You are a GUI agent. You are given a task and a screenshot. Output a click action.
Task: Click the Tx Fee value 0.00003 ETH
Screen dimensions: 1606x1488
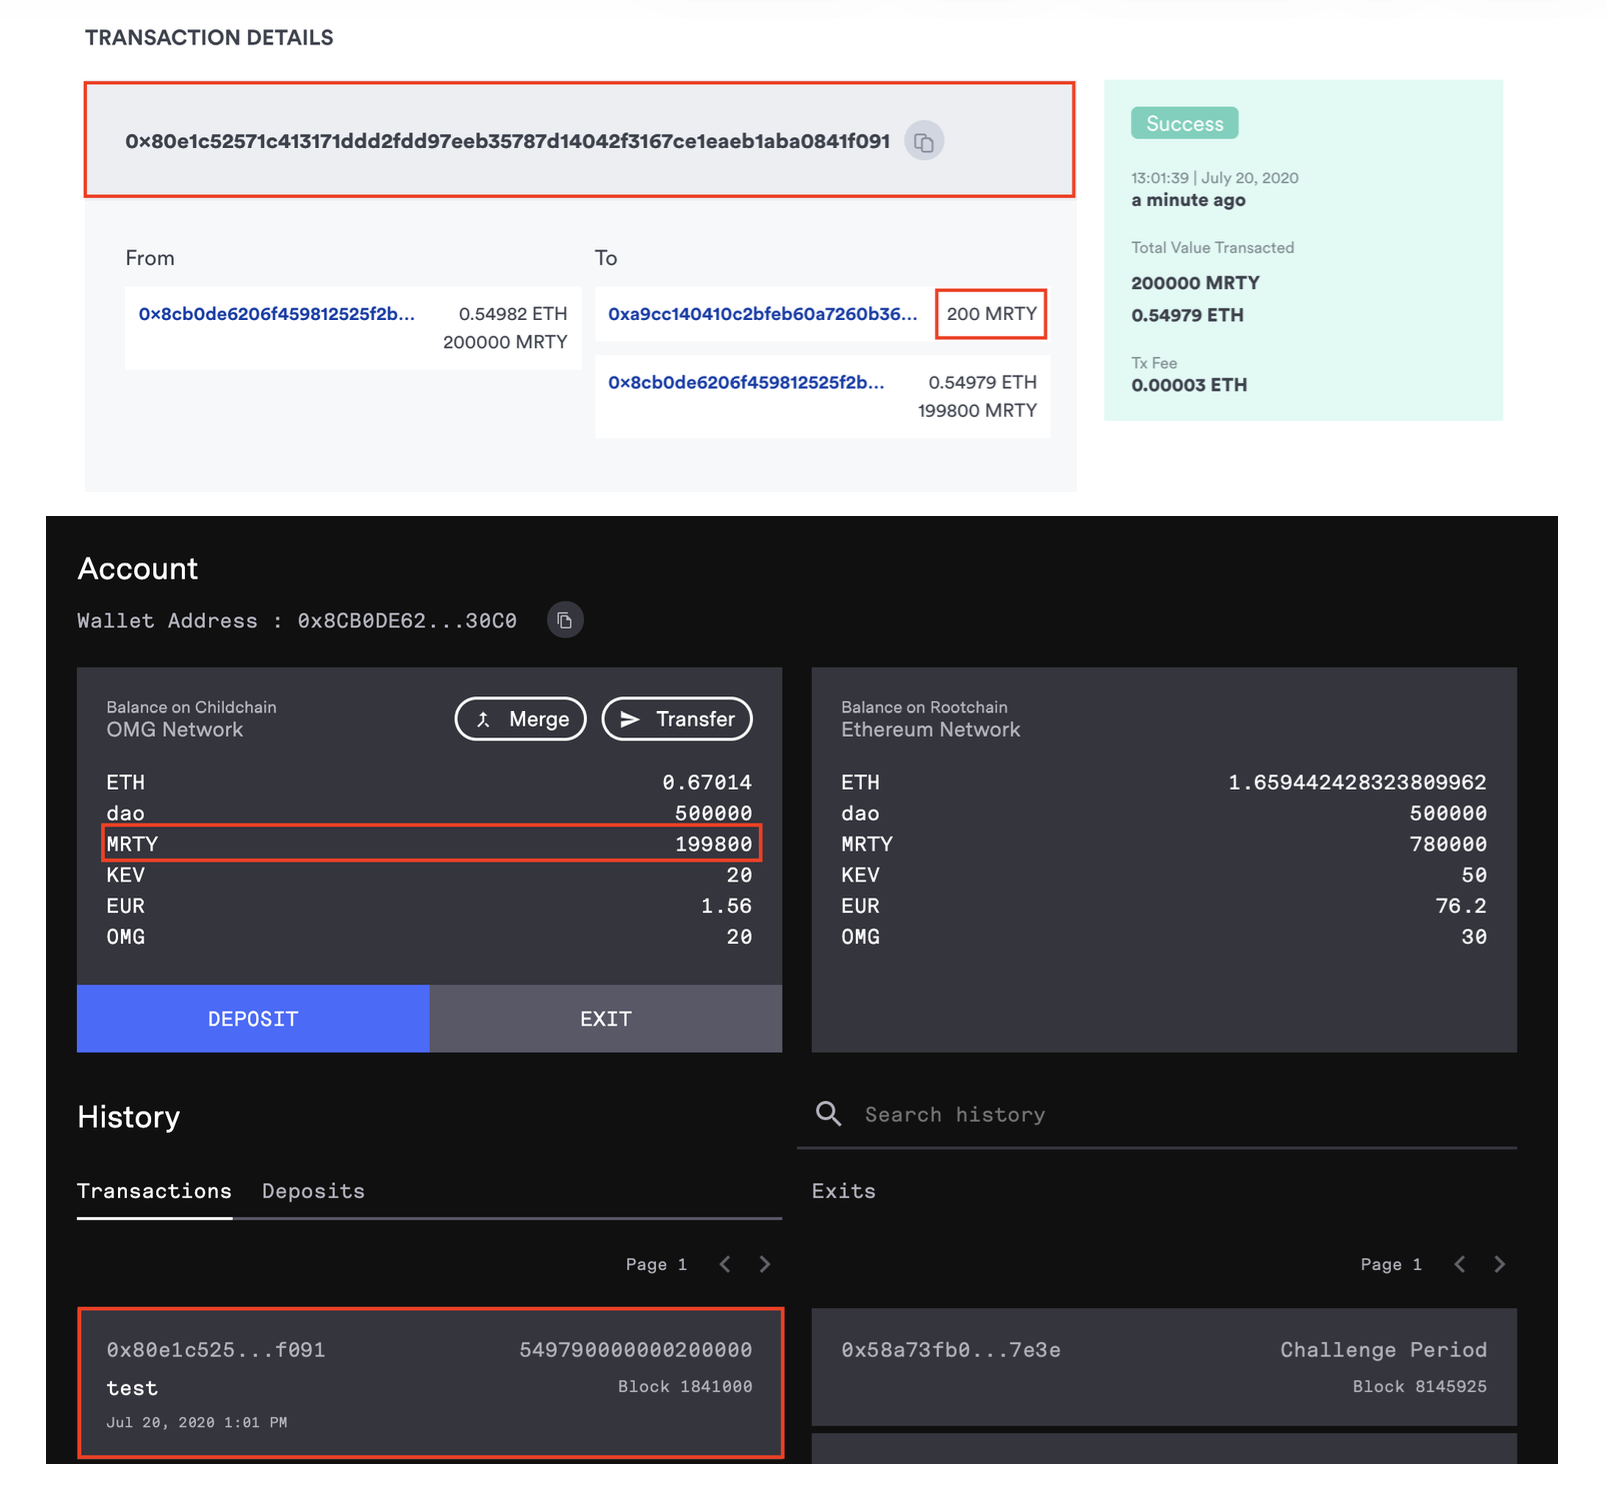point(1189,385)
